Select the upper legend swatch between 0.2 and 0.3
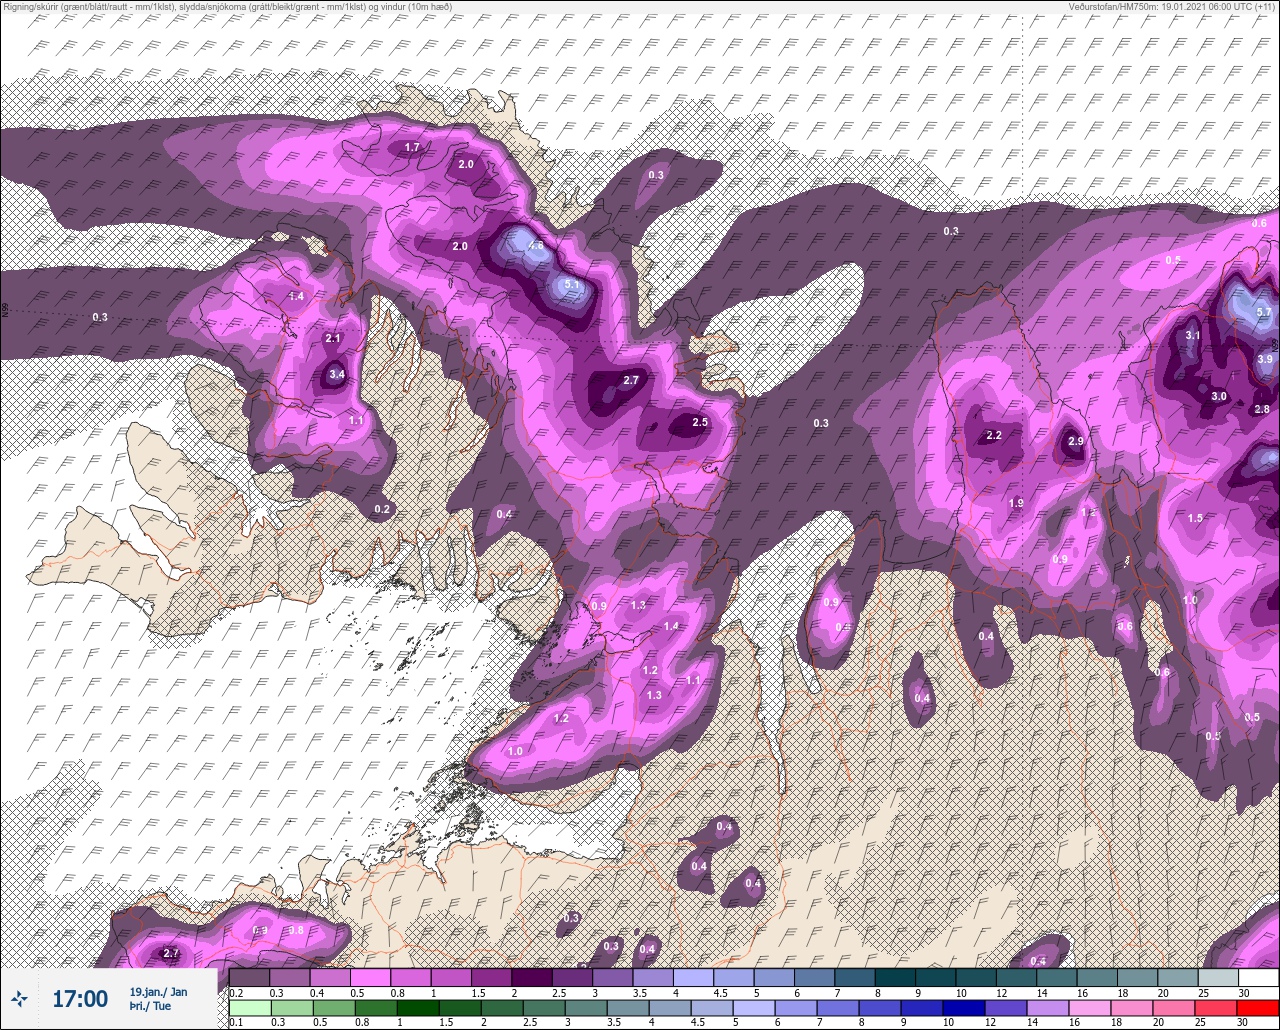The width and height of the screenshot is (1280, 1030). (249, 977)
